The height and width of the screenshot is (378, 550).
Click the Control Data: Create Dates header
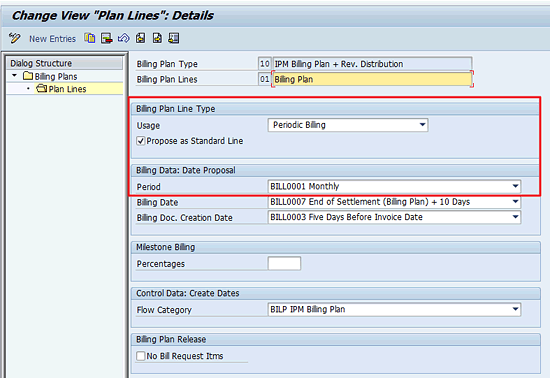188,293
